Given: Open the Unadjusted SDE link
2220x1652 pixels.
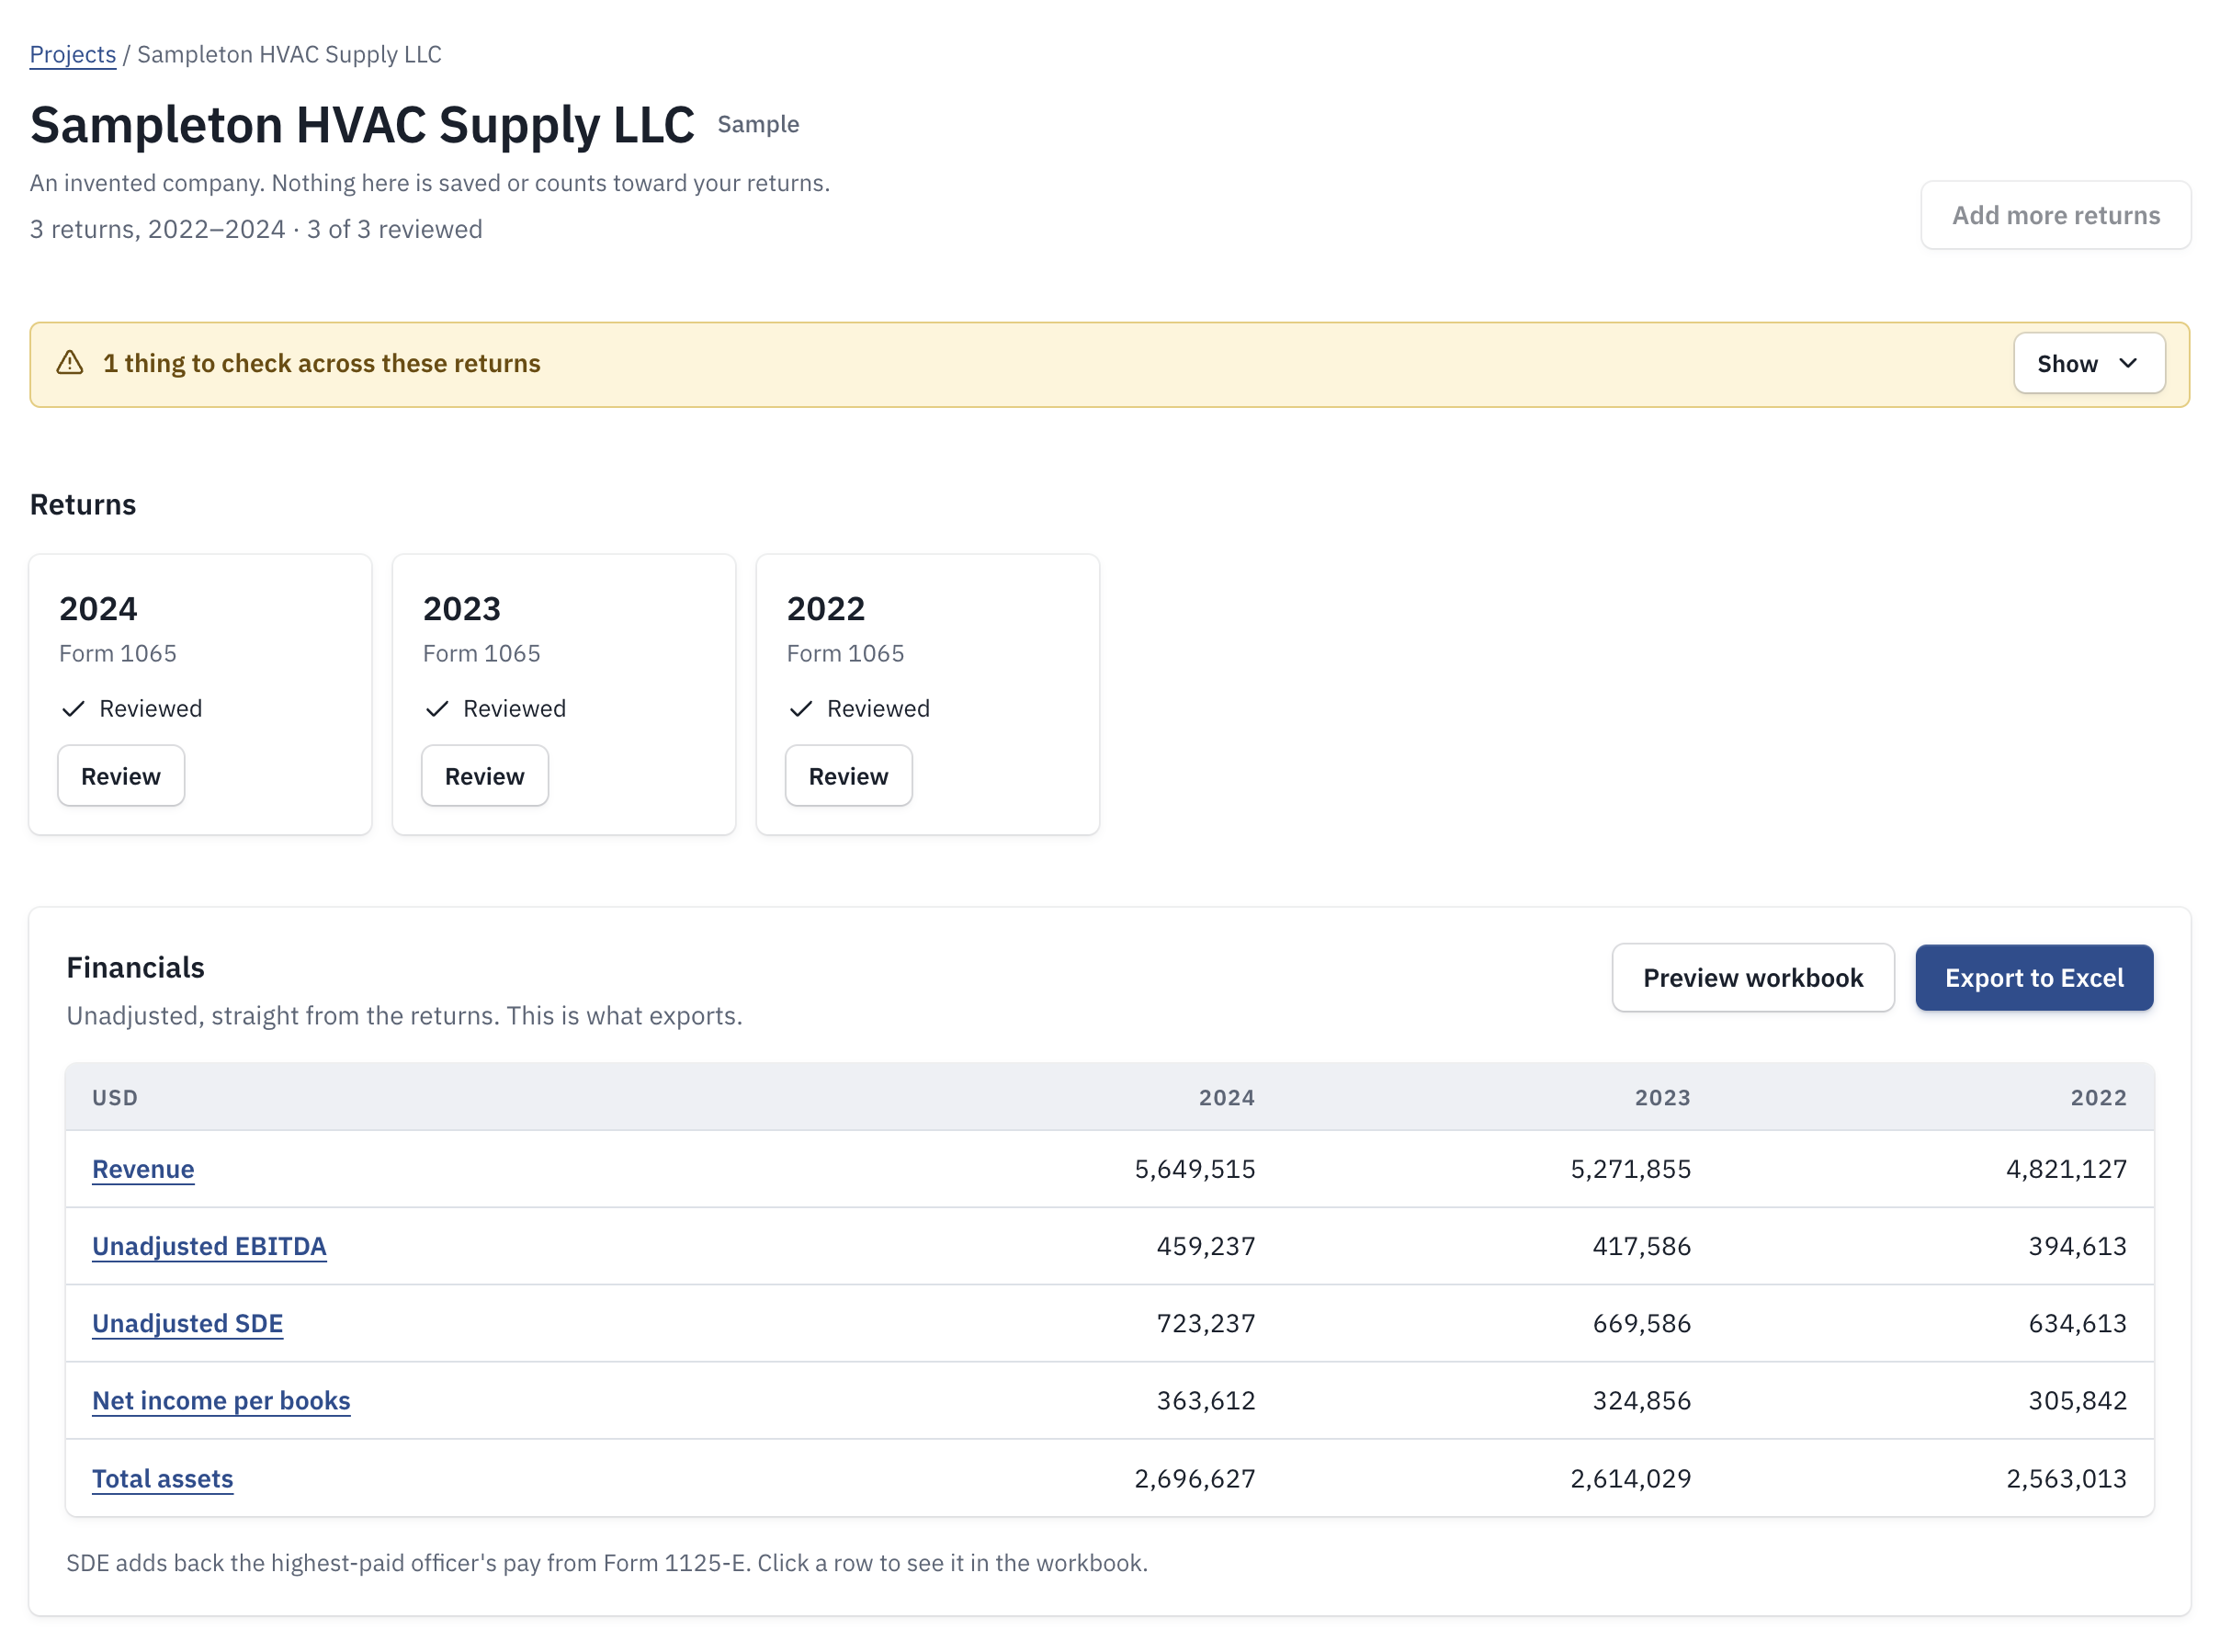Looking at the screenshot, I should coord(188,1322).
